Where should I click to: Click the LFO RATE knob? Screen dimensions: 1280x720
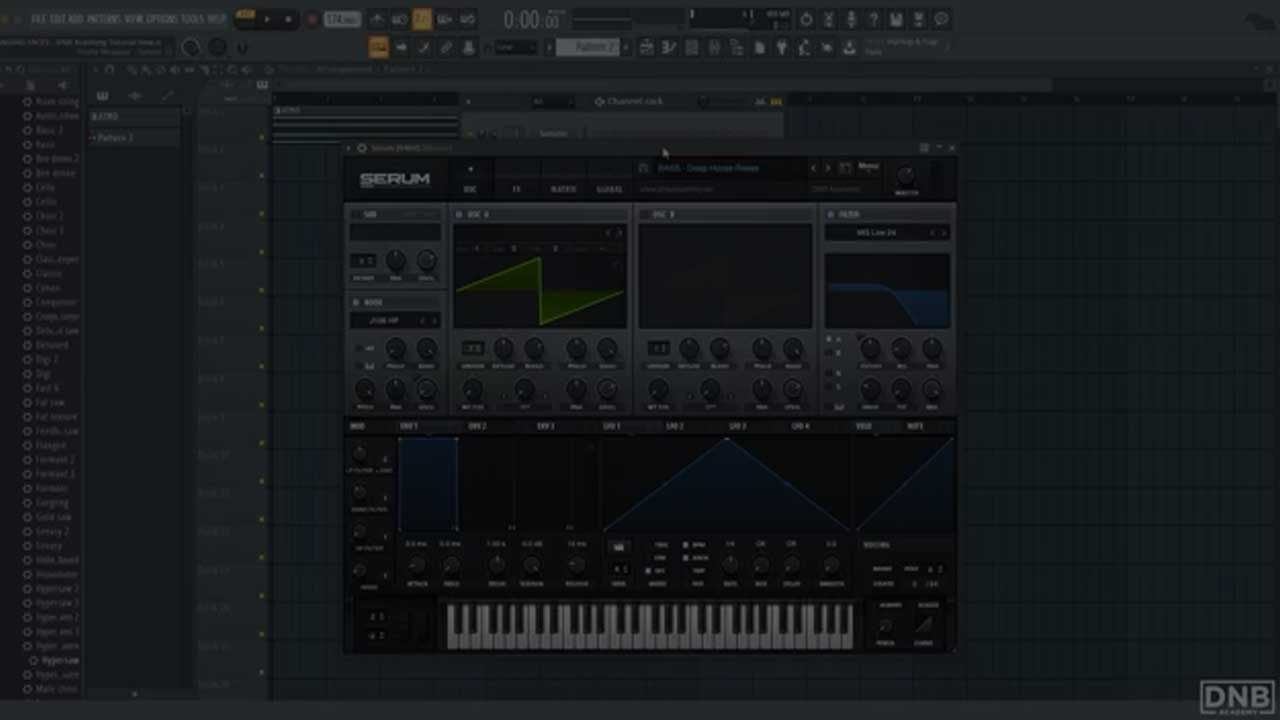[x=731, y=565]
